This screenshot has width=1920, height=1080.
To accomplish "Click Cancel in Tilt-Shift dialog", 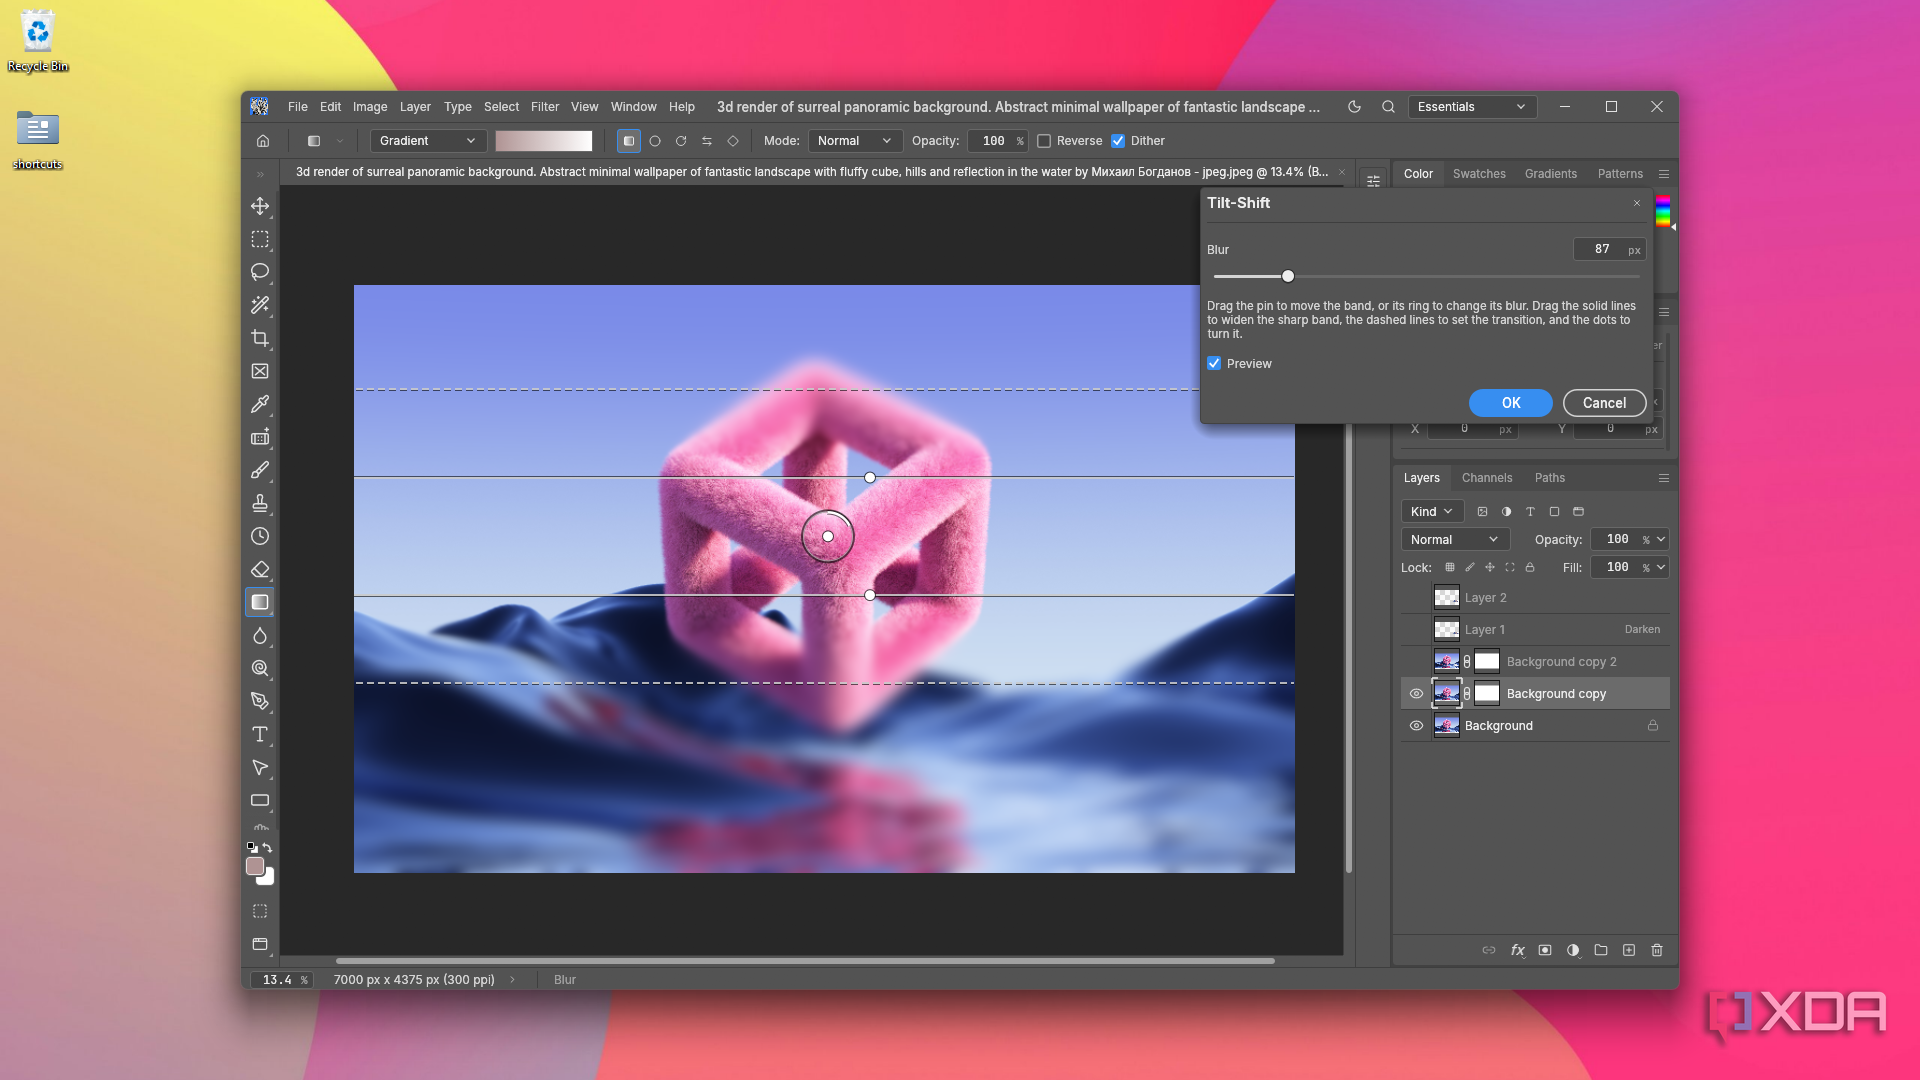I will [1605, 403].
